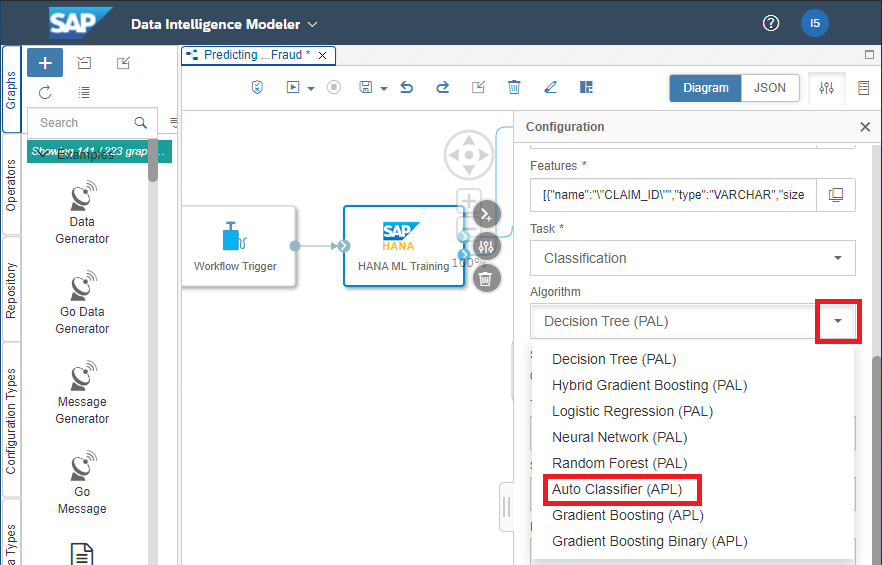Select the HANA ML Training operator node
Image resolution: width=882 pixels, height=565 pixels.
coord(403,246)
